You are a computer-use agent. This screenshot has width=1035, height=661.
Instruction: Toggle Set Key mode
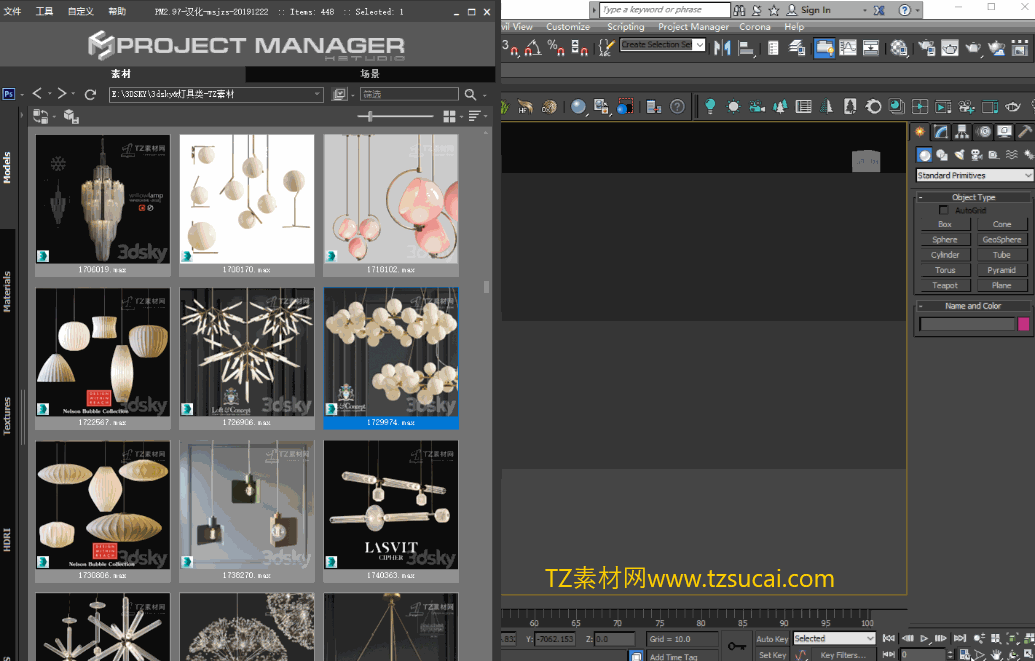(772, 655)
